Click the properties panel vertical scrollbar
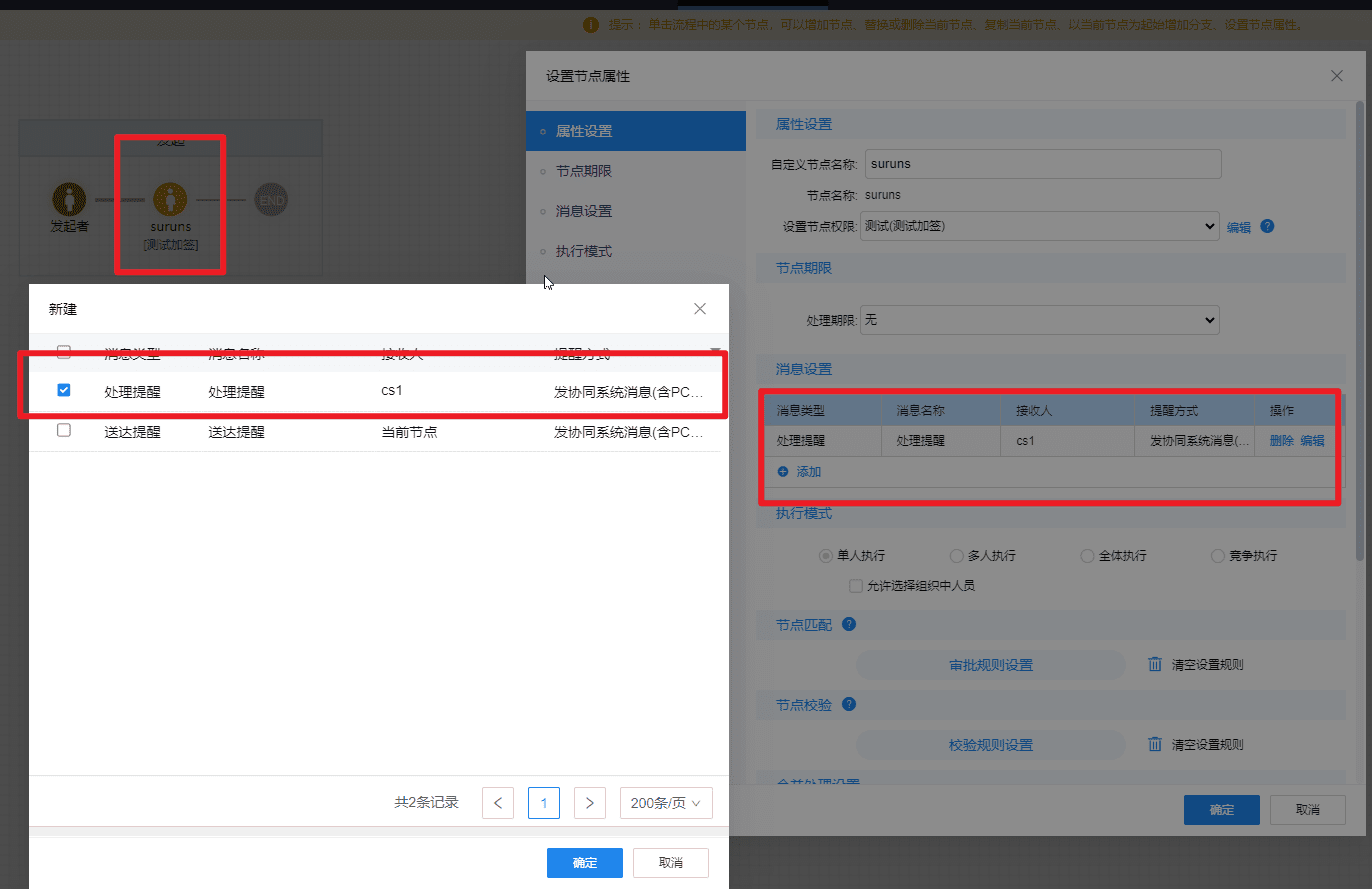Viewport: 1372px width, 889px height. 1359,330
